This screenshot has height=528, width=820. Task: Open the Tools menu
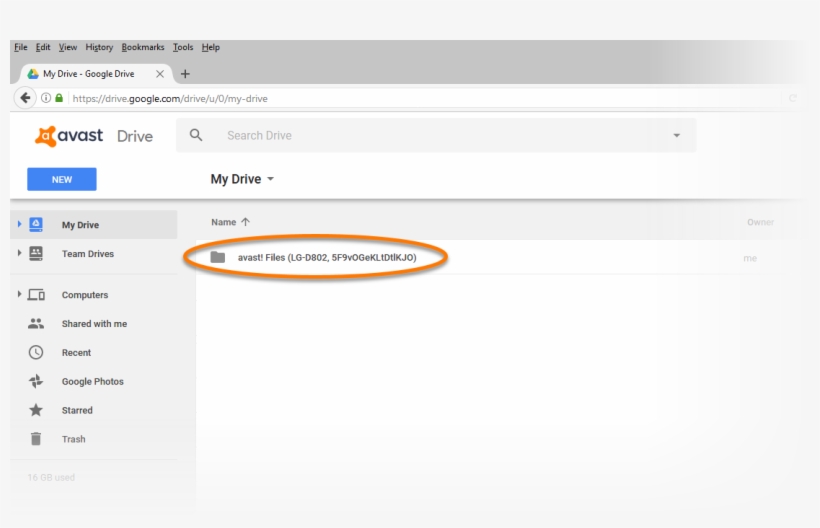pos(183,47)
